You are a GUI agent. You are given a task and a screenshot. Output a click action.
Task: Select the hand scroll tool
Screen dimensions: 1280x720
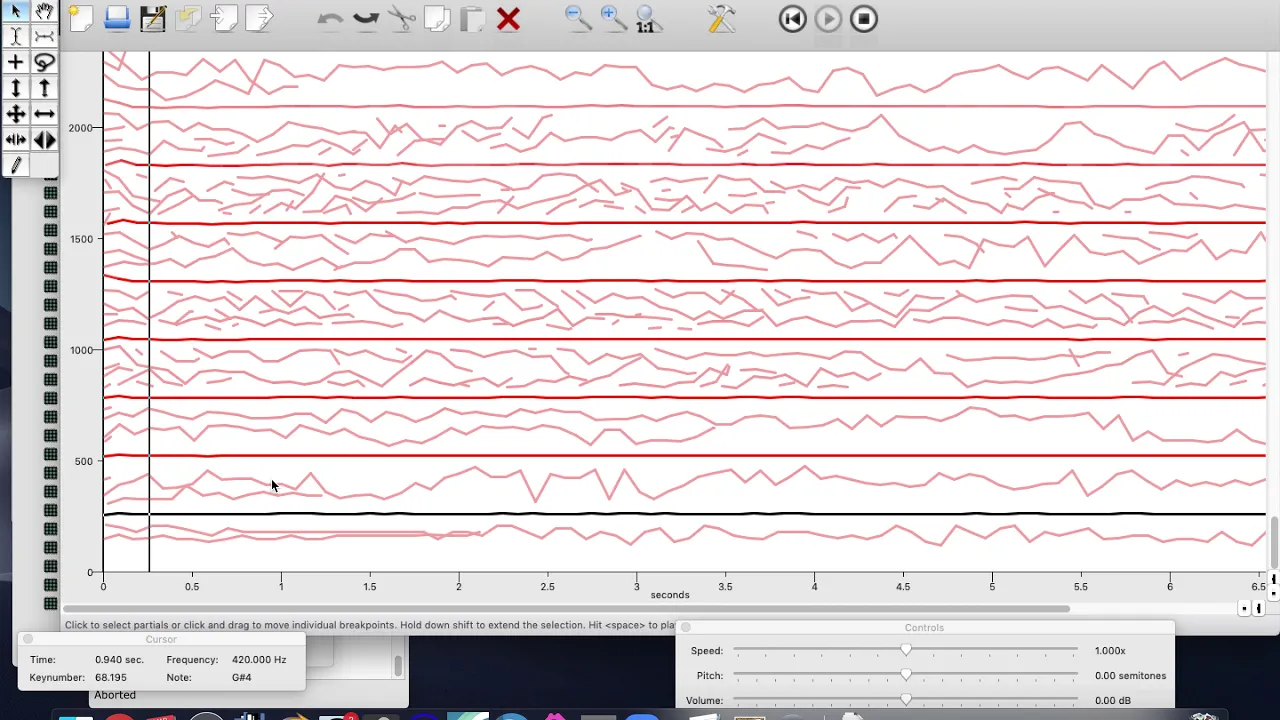coord(44,11)
